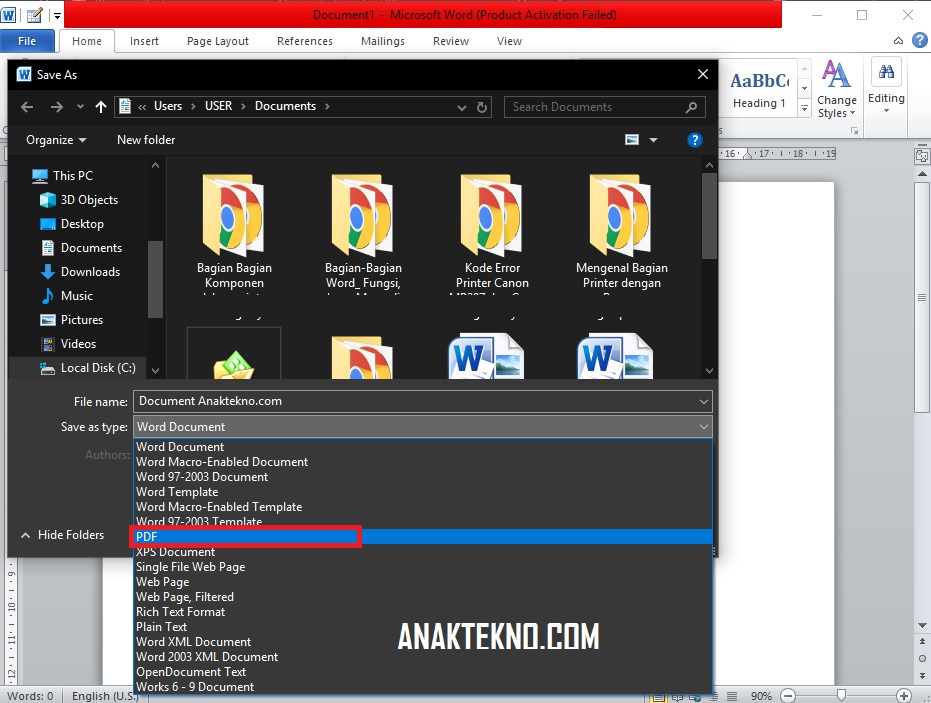This screenshot has height=703, width=931.
Task: Choose Word 97-2003 Document type
Action: 423,477
